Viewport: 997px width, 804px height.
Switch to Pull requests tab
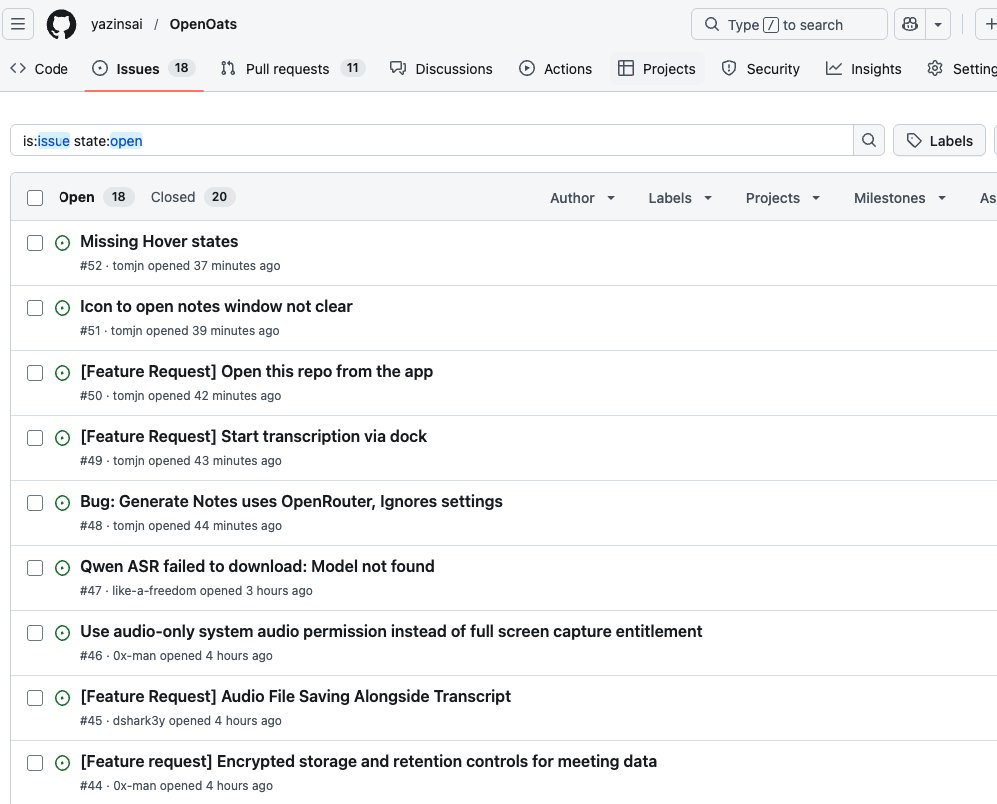[292, 69]
